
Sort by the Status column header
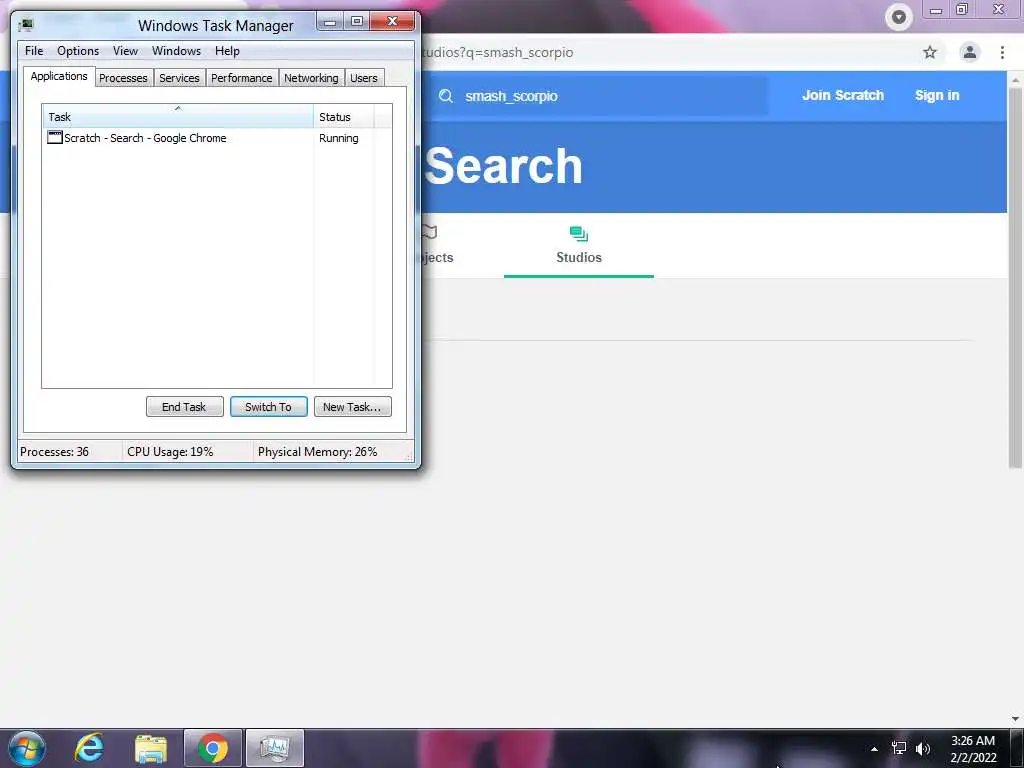(x=344, y=116)
